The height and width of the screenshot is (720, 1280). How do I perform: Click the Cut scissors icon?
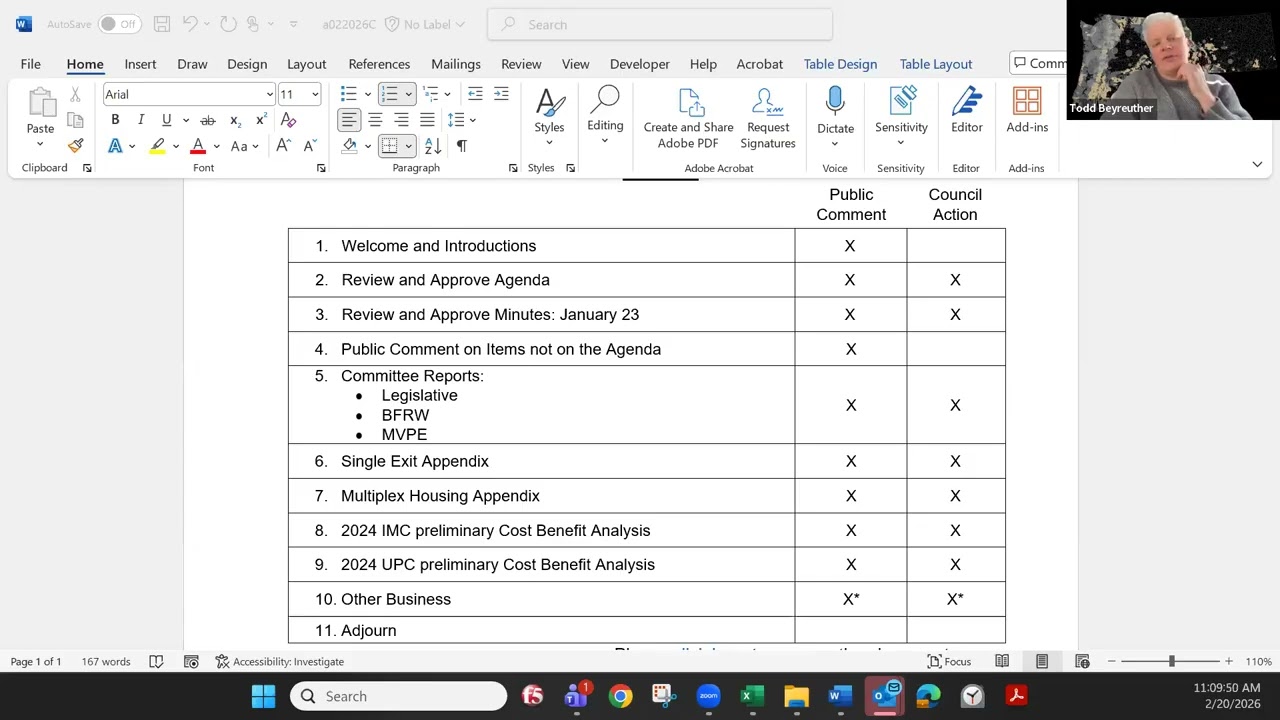coord(75,95)
